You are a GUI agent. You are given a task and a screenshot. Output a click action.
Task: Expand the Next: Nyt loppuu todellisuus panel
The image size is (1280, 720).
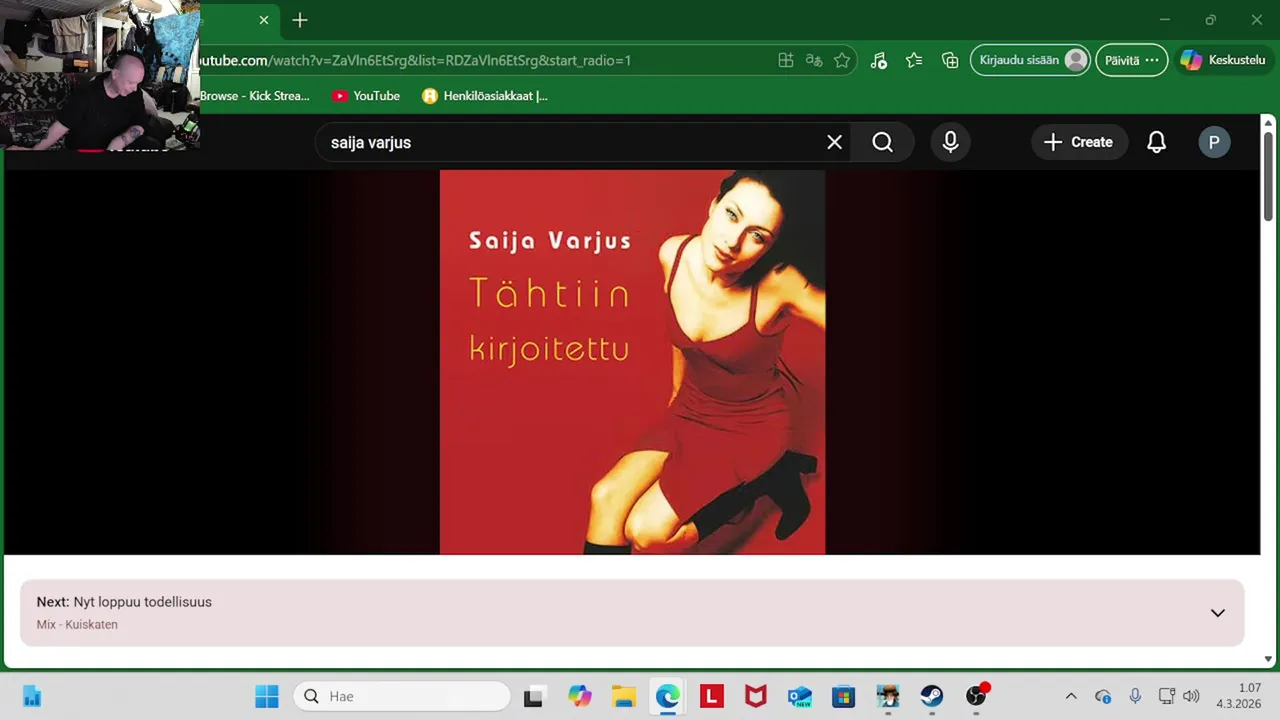1217,613
